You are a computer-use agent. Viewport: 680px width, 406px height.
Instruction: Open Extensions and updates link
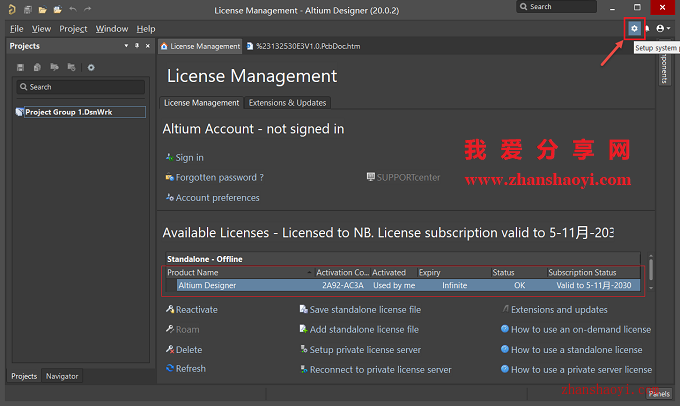[555, 310]
